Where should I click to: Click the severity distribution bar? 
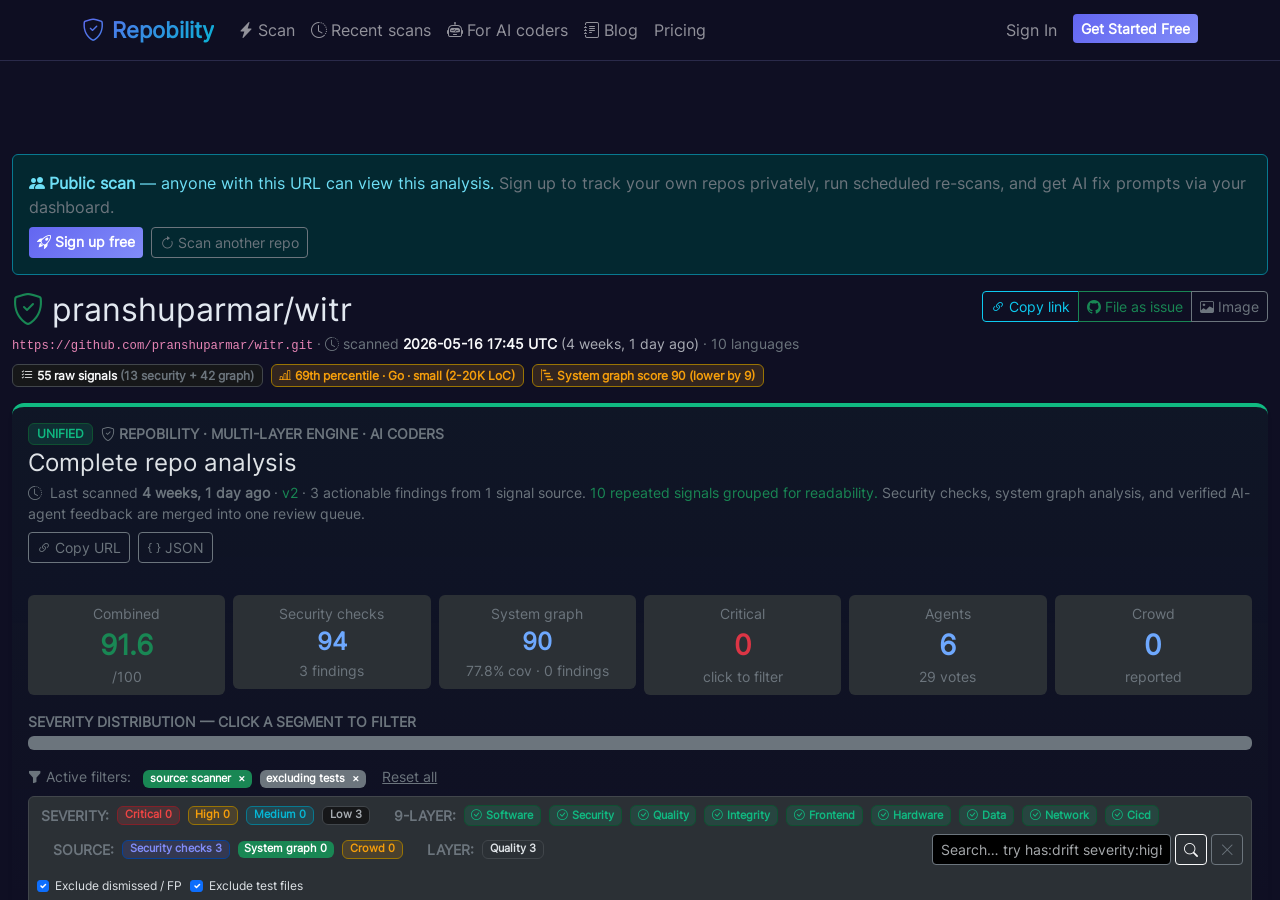pos(640,743)
